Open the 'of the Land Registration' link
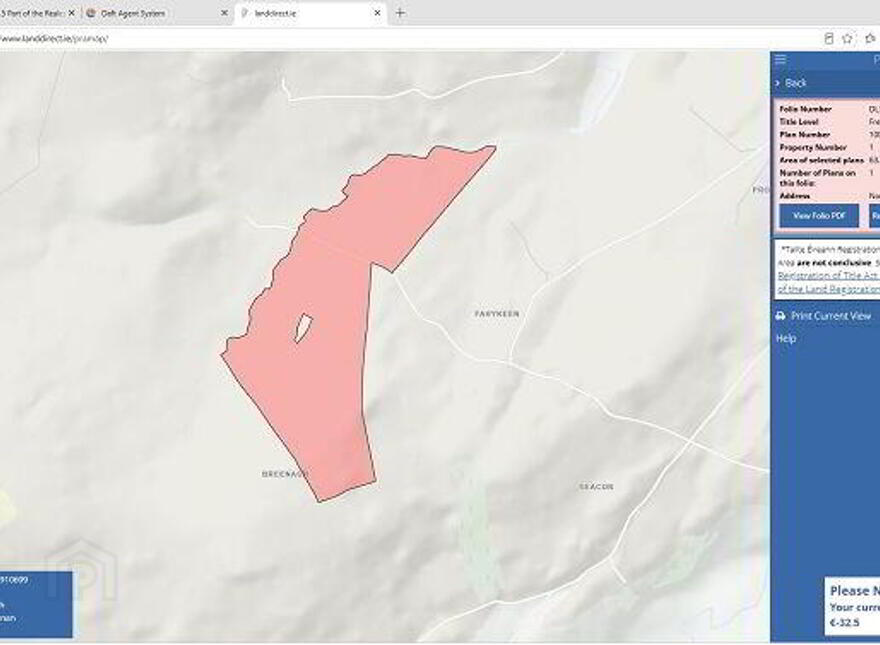The width and height of the screenshot is (880, 645). pos(828,289)
